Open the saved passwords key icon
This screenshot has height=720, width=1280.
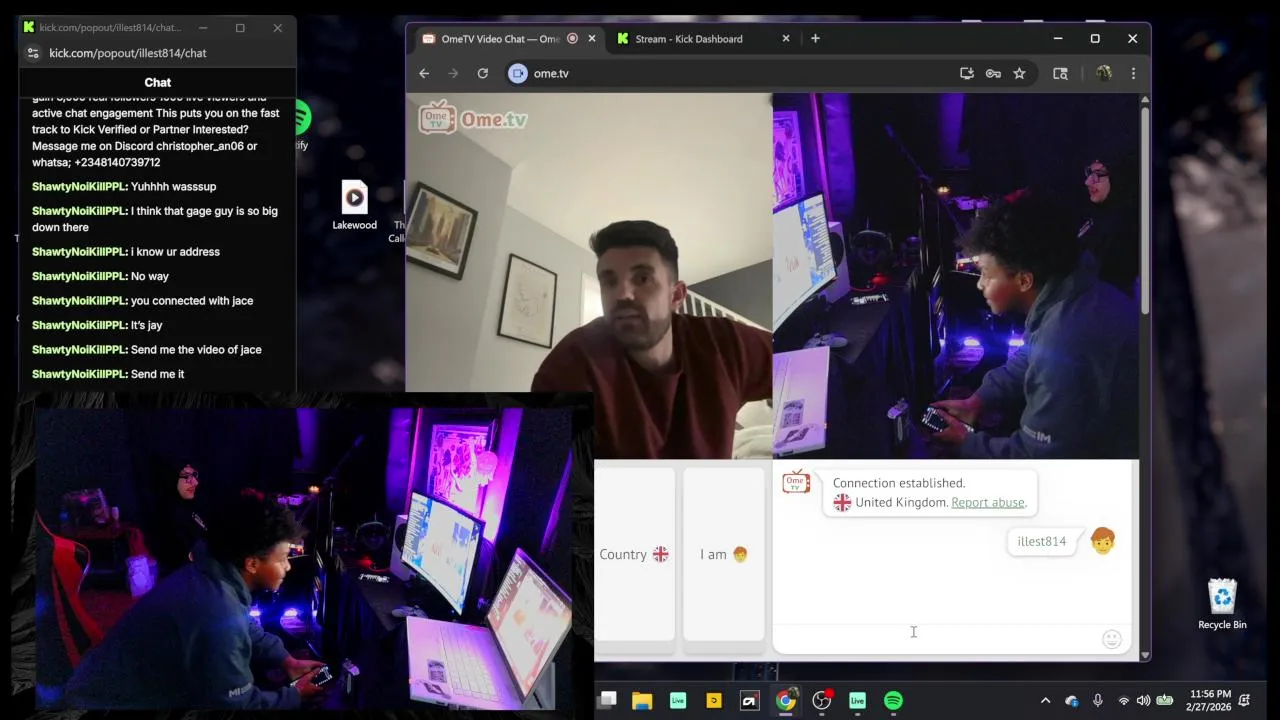coord(993,73)
